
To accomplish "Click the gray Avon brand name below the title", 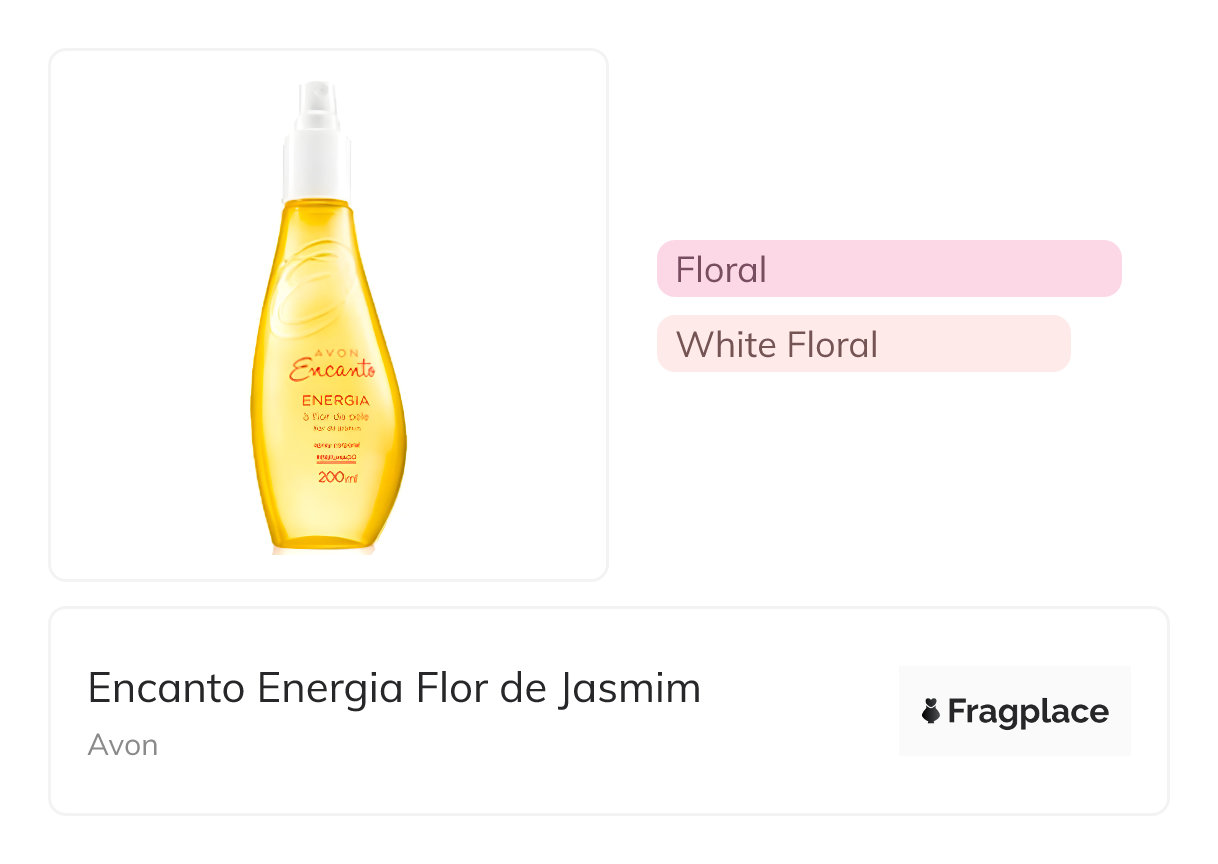I will point(122,745).
